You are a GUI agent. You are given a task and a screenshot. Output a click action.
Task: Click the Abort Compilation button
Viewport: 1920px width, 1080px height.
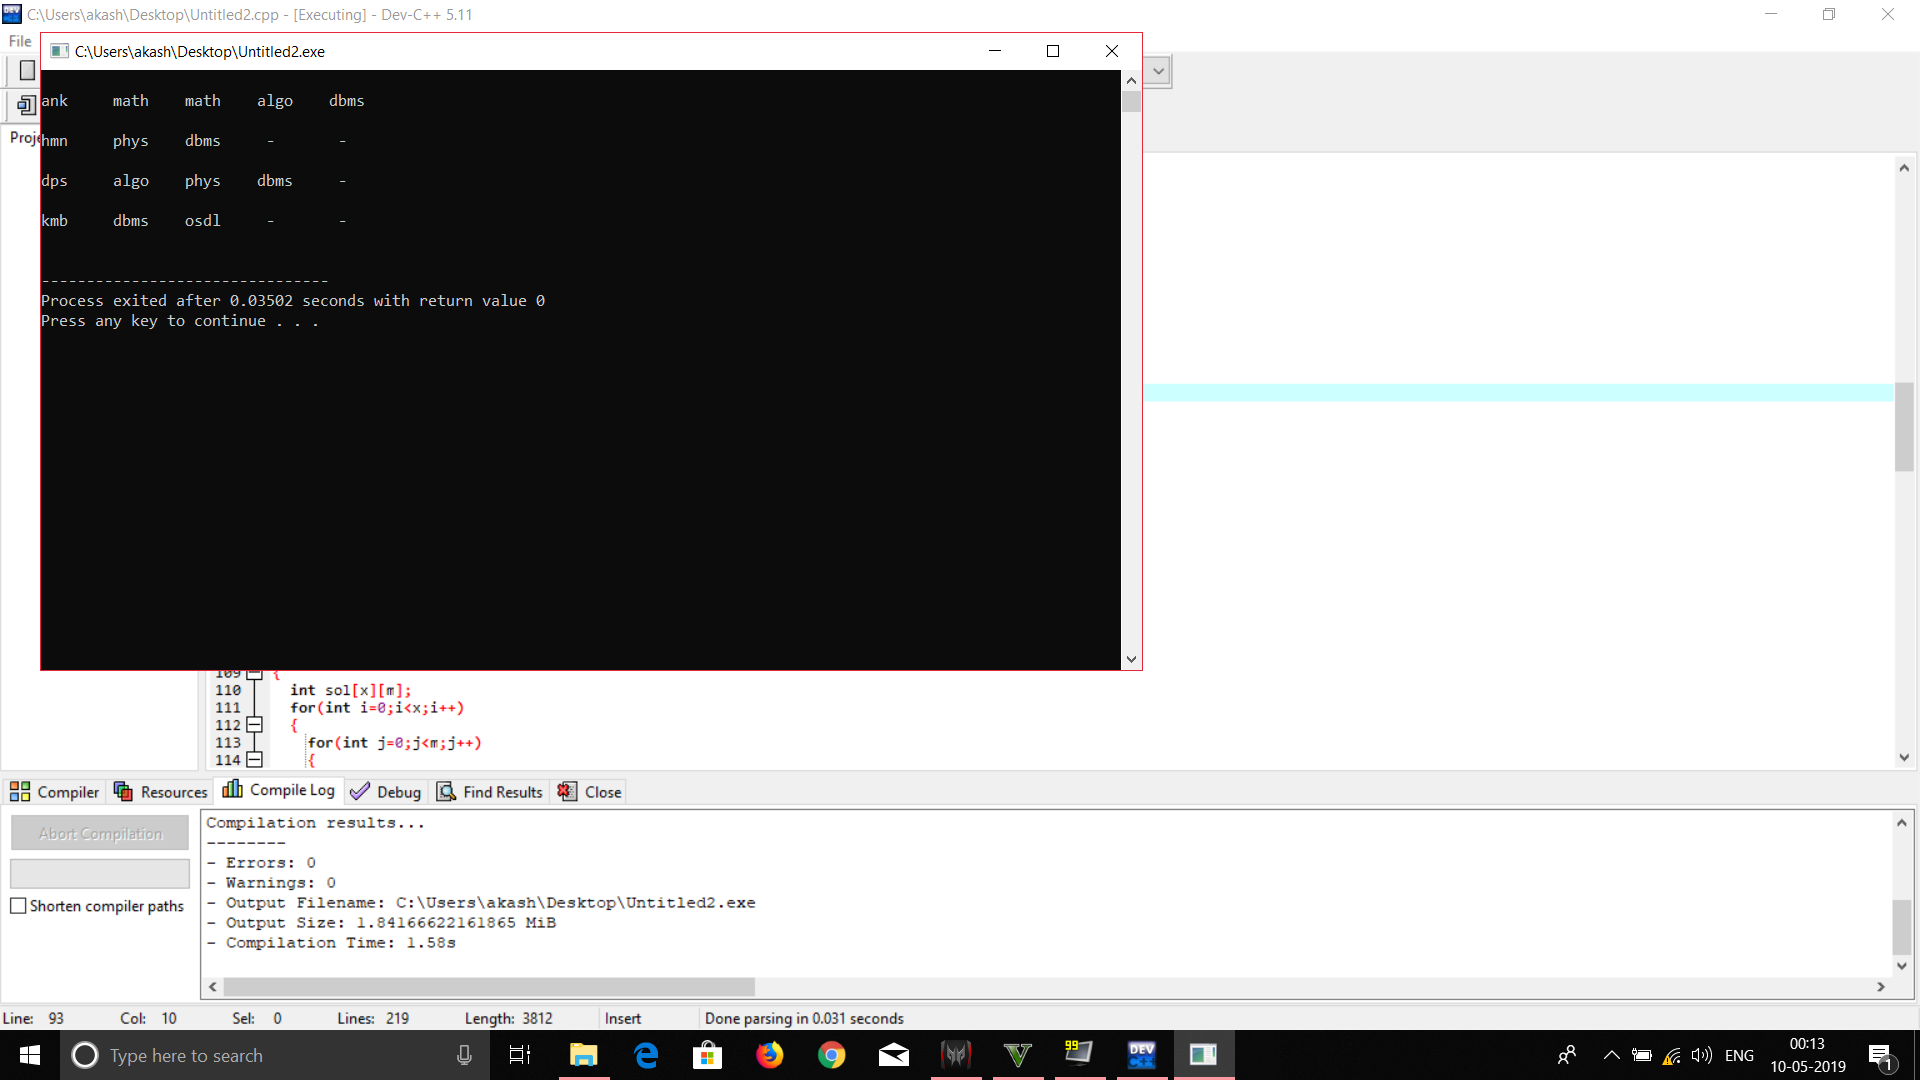coord(100,833)
